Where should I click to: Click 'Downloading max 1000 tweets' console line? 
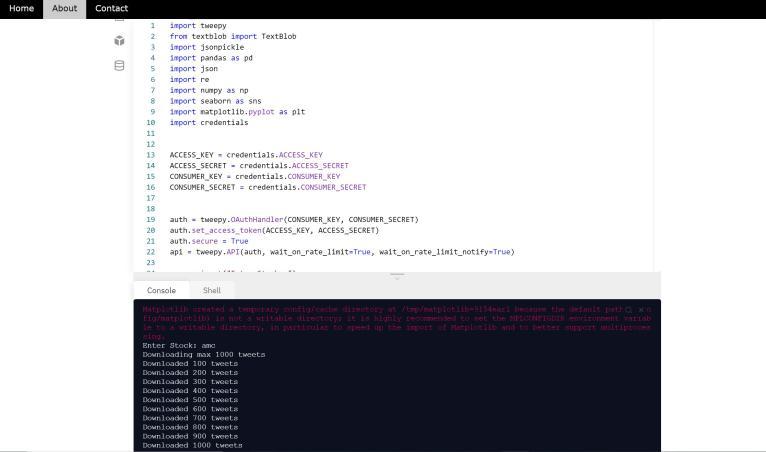(x=204, y=354)
